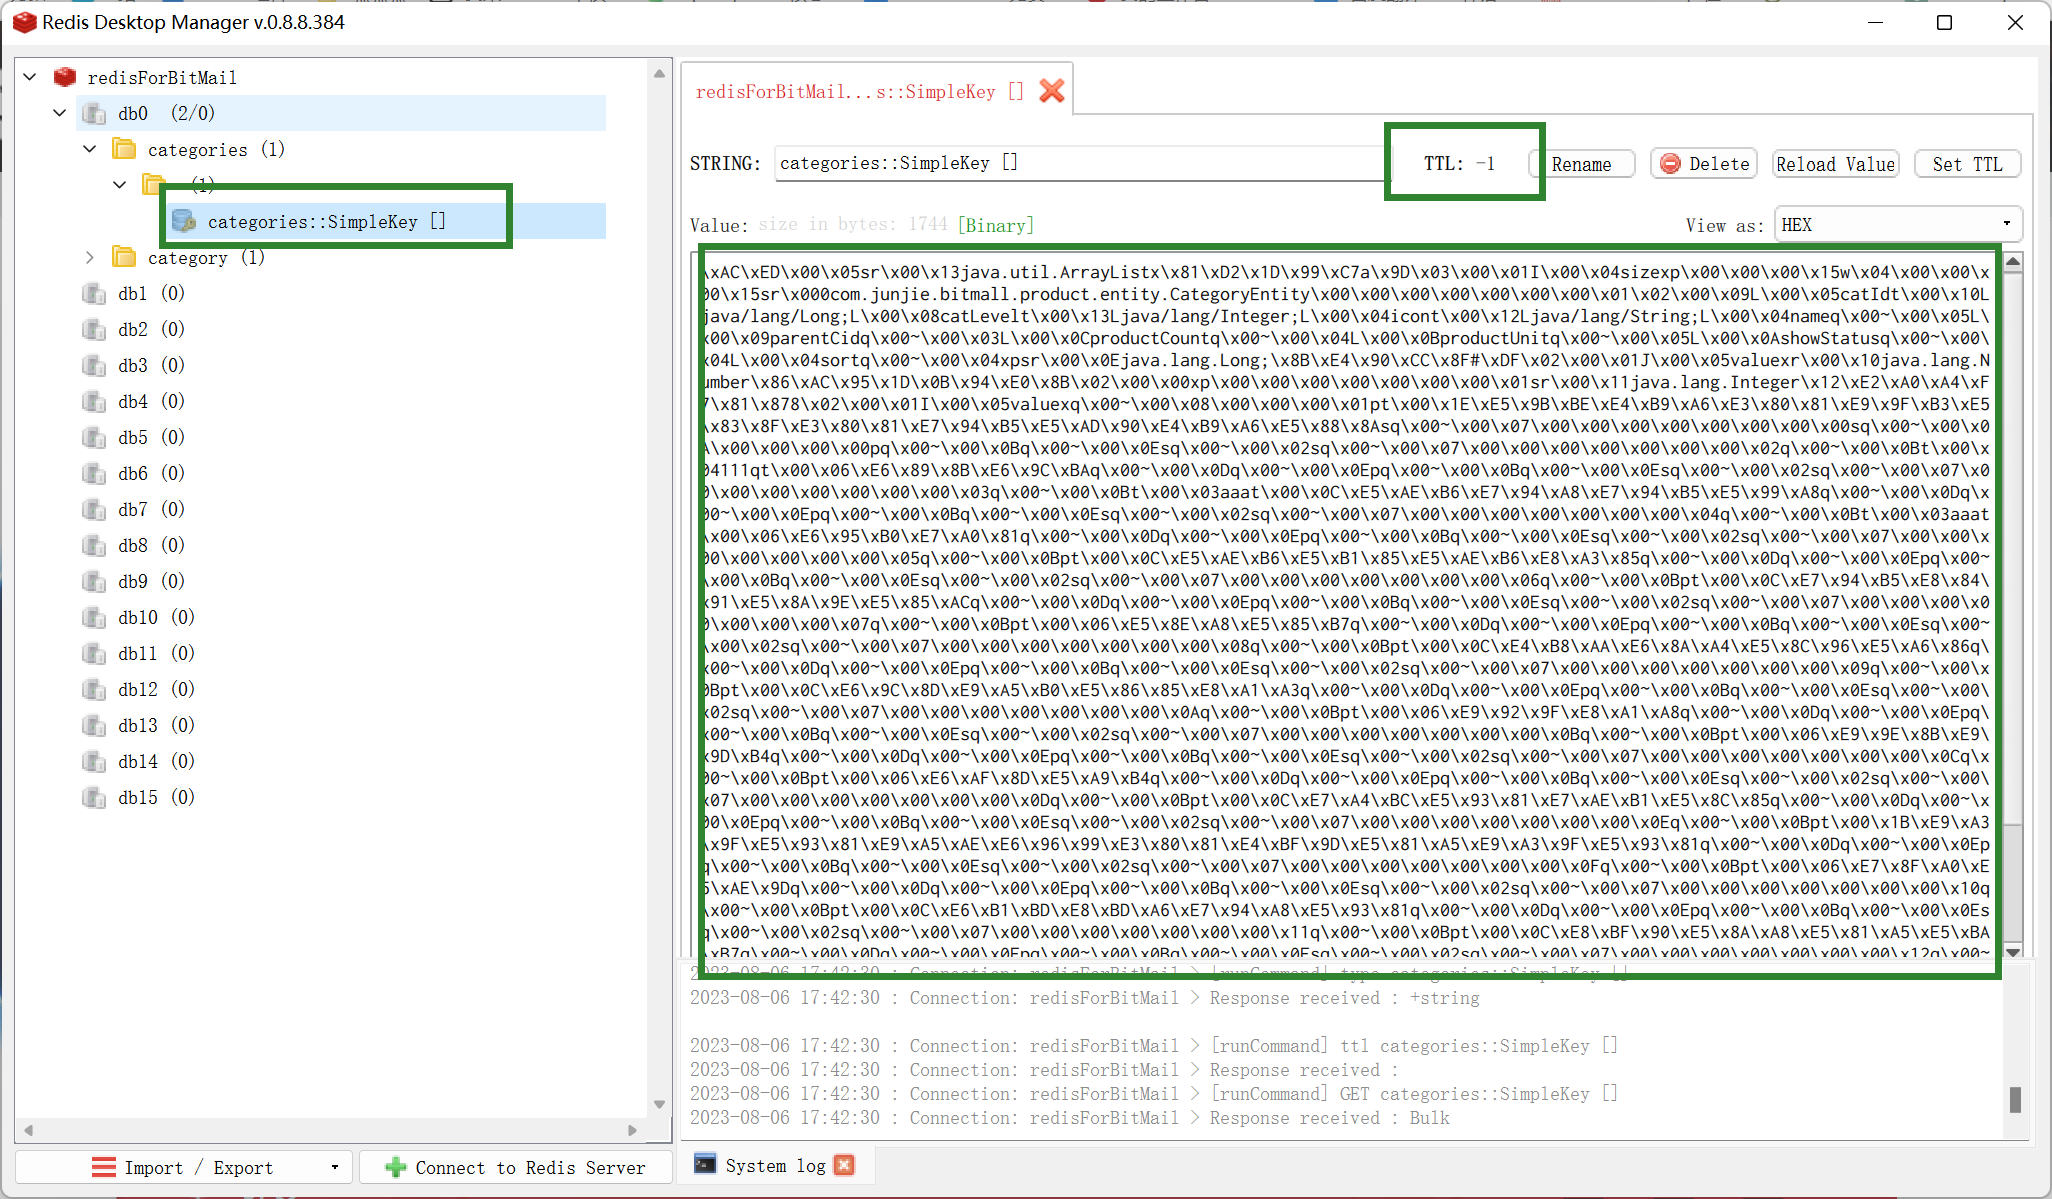Click the Import / Export menu icon
This screenshot has width=2052, height=1199.
[104, 1167]
